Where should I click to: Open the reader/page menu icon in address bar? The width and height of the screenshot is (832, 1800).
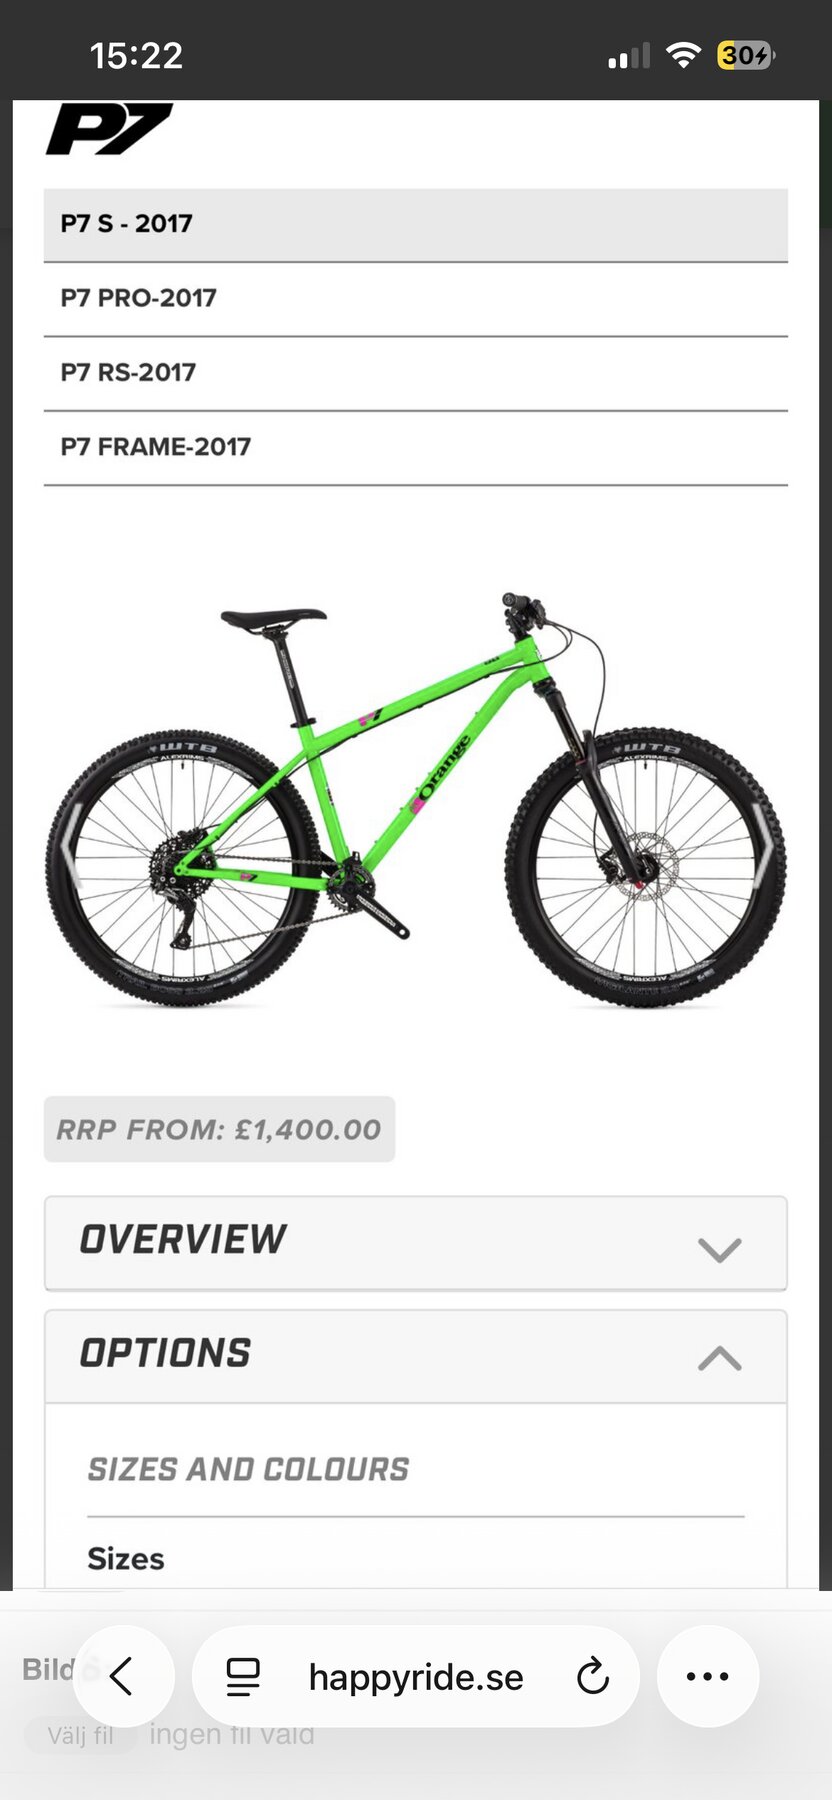tap(243, 1677)
